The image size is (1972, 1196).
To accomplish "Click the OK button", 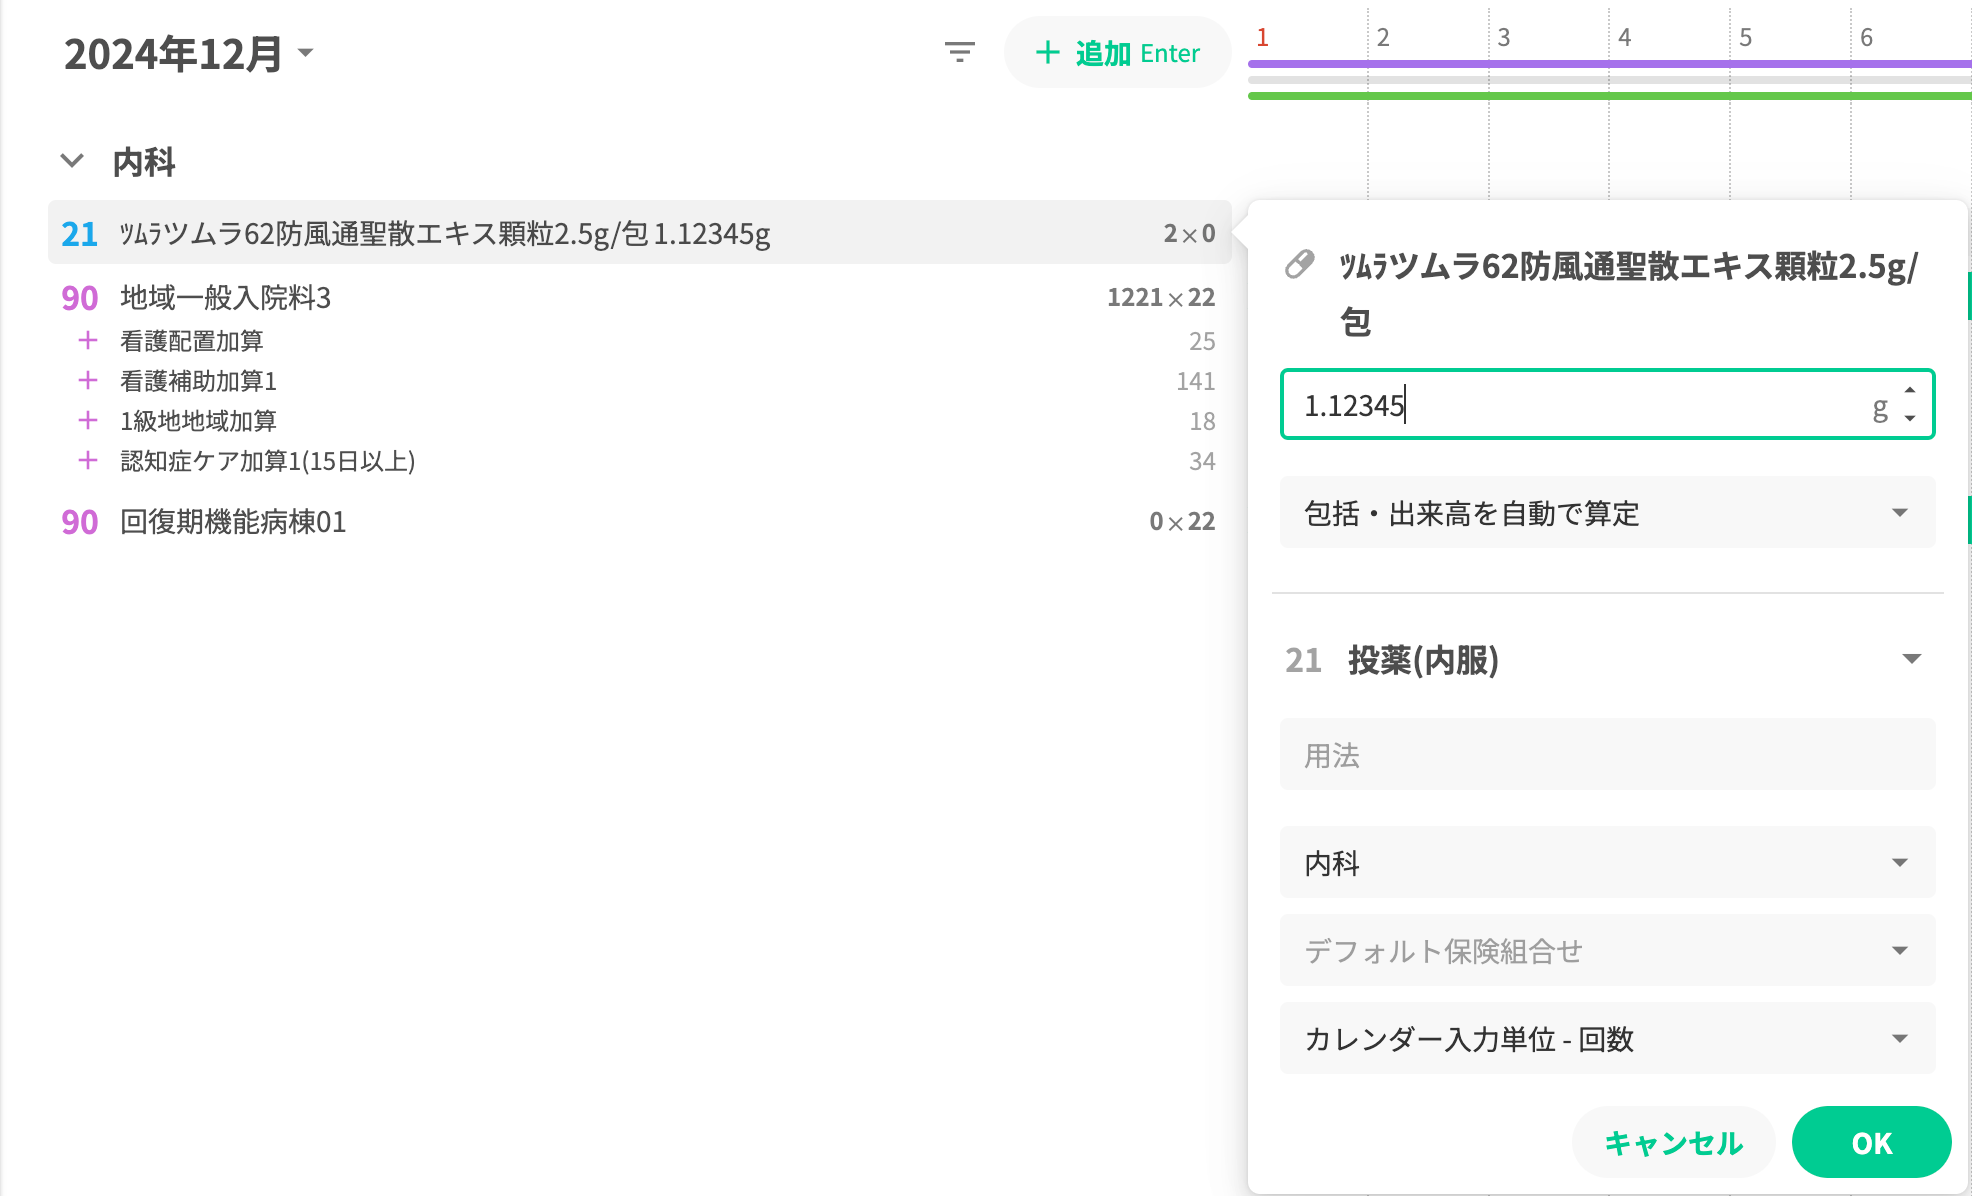I will point(1870,1142).
